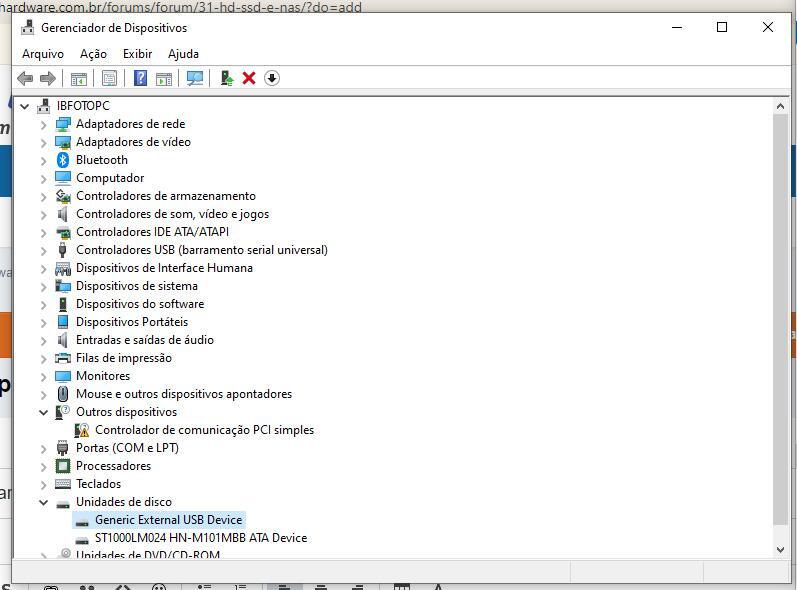The width and height of the screenshot is (797, 590).
Task: Expand Controladores IDE ATA/ATAPI
Action: point(44,233)
